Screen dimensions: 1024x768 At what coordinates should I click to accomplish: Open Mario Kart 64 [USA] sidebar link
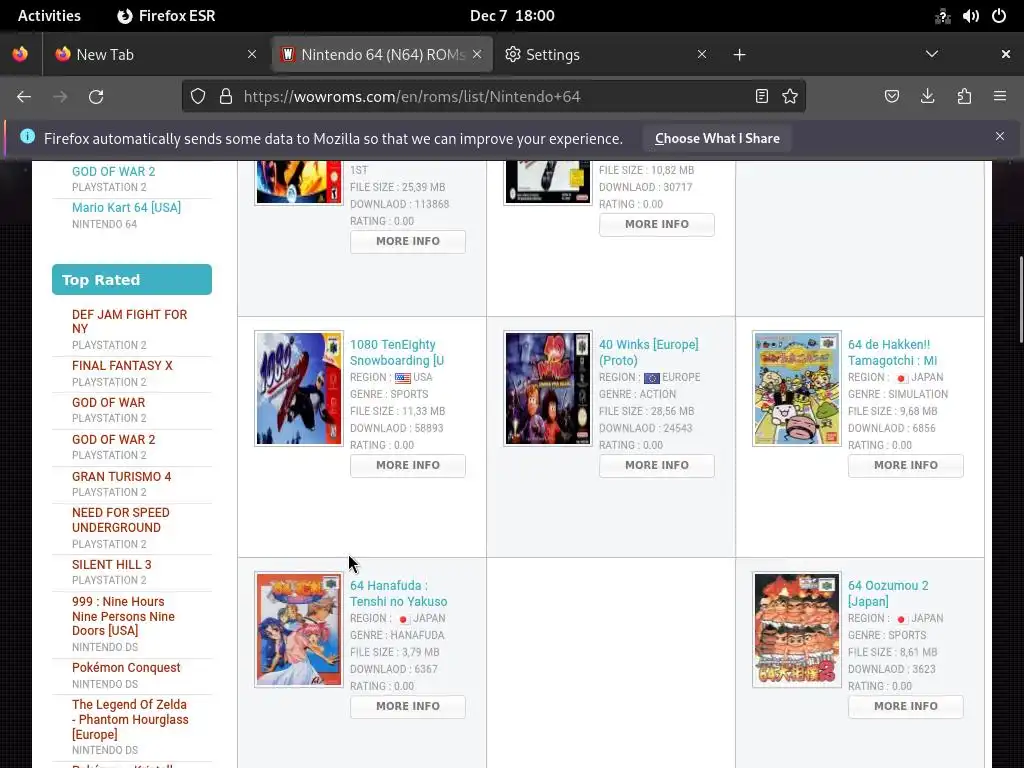[x=126, y=208]
